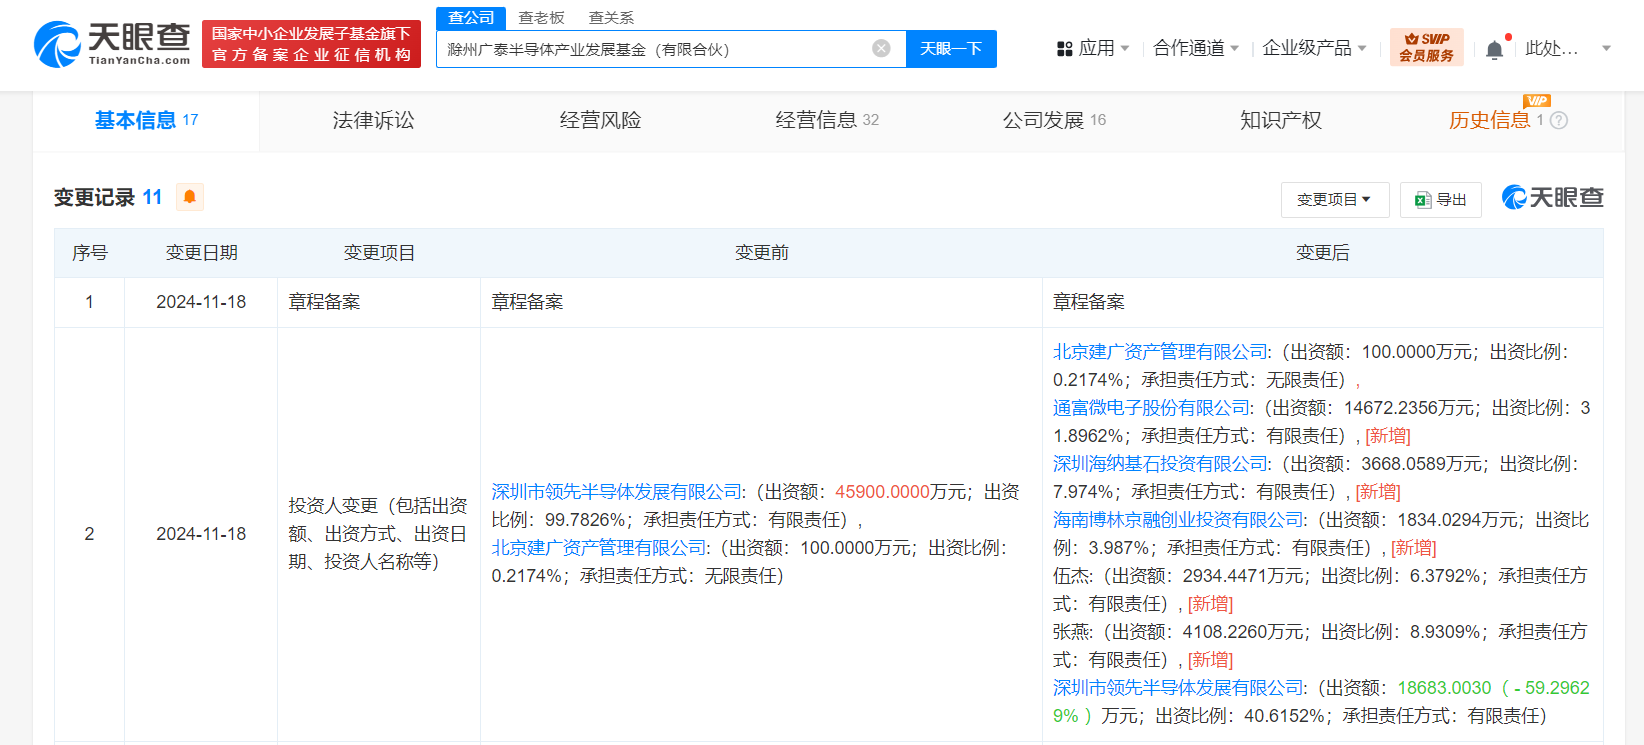Select the 查关系 search tab
The width and height of the screenshot is (1644, 745).
tap(611, 18)
